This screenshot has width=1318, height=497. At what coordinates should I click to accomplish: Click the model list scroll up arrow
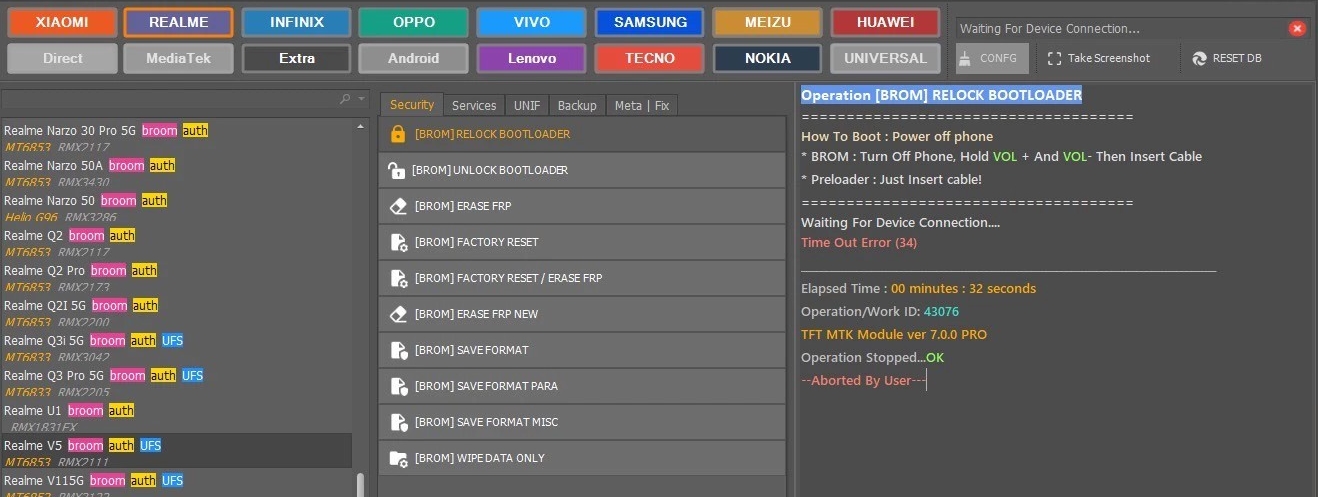[360, 127]
